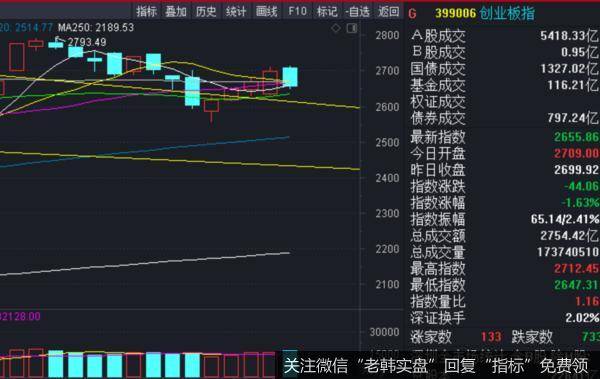Select the 债券成交 797.24亿 row
Screen dimensions: 600x379
(504, 118)
